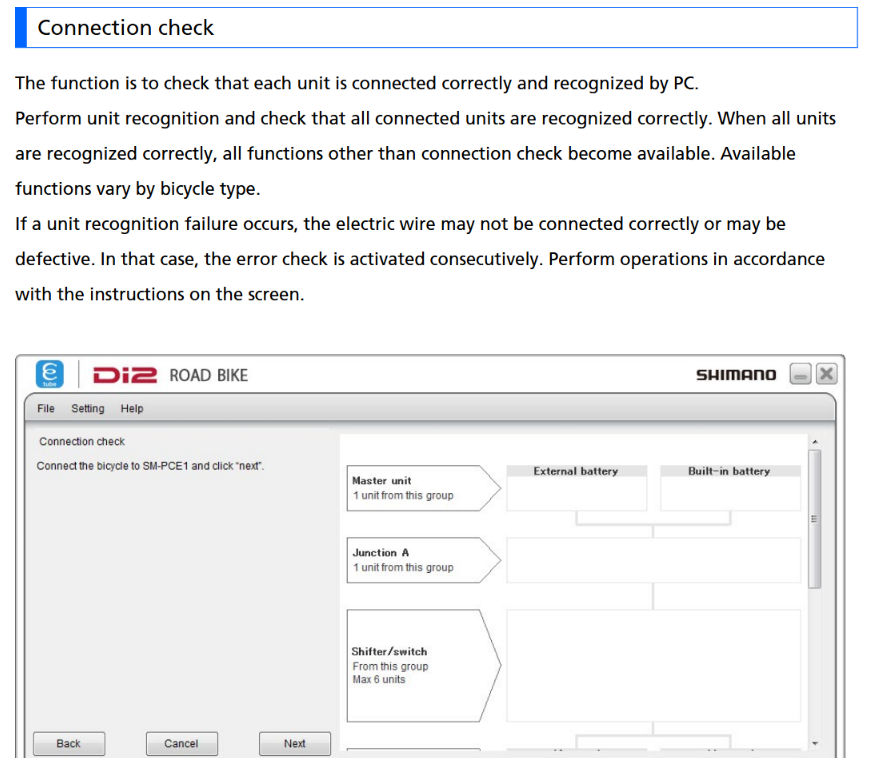The width and height of the screenshot is (875, 758).
Task: Open the File menu
Action: 46,408
